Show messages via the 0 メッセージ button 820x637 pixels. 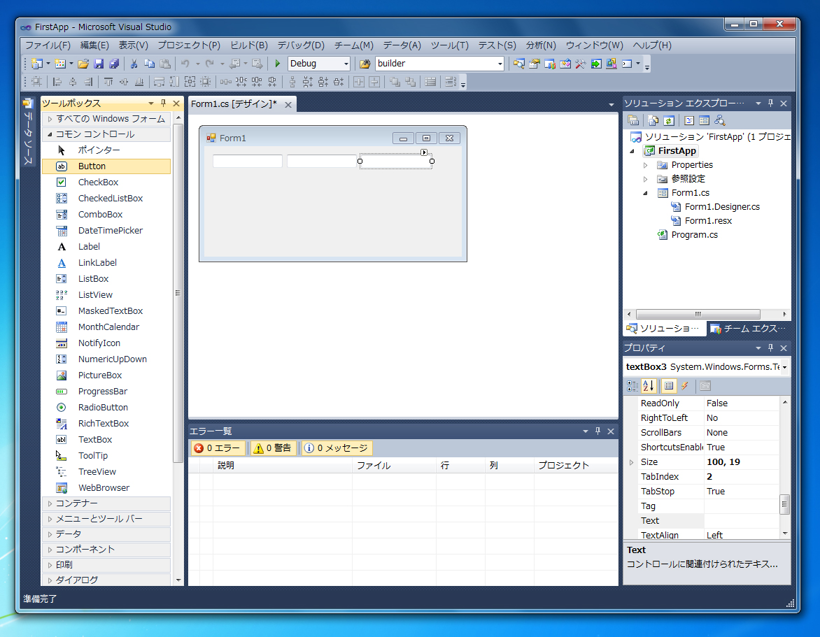tap(335, 448)
